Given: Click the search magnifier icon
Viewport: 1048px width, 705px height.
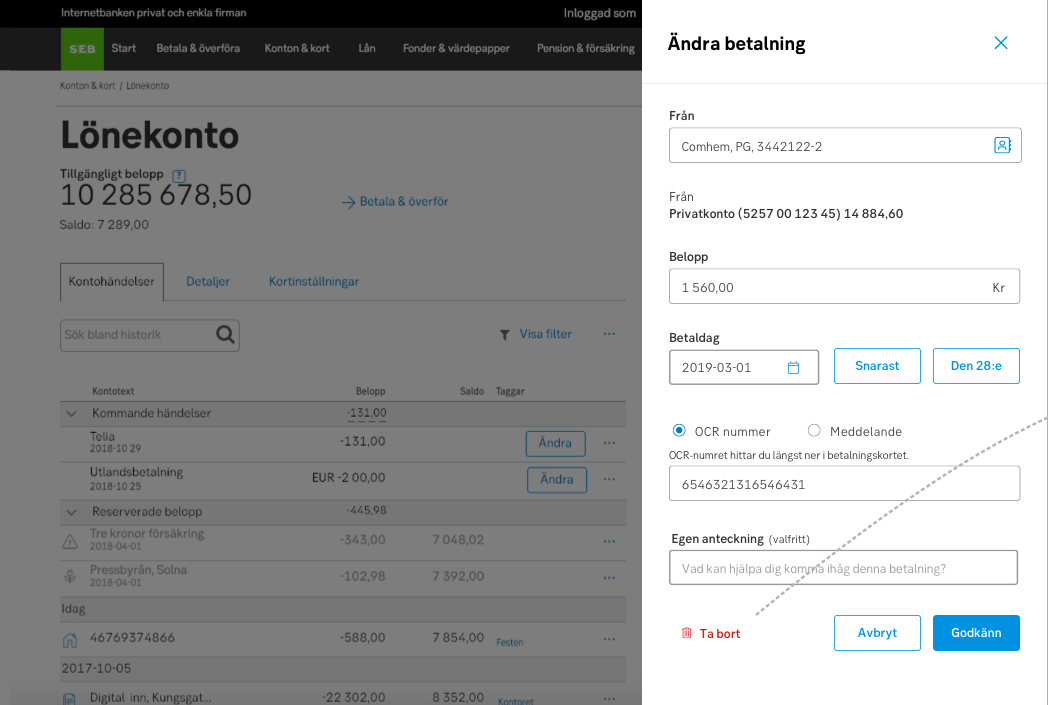Looking at the screenshot, I should coord(226,335).
